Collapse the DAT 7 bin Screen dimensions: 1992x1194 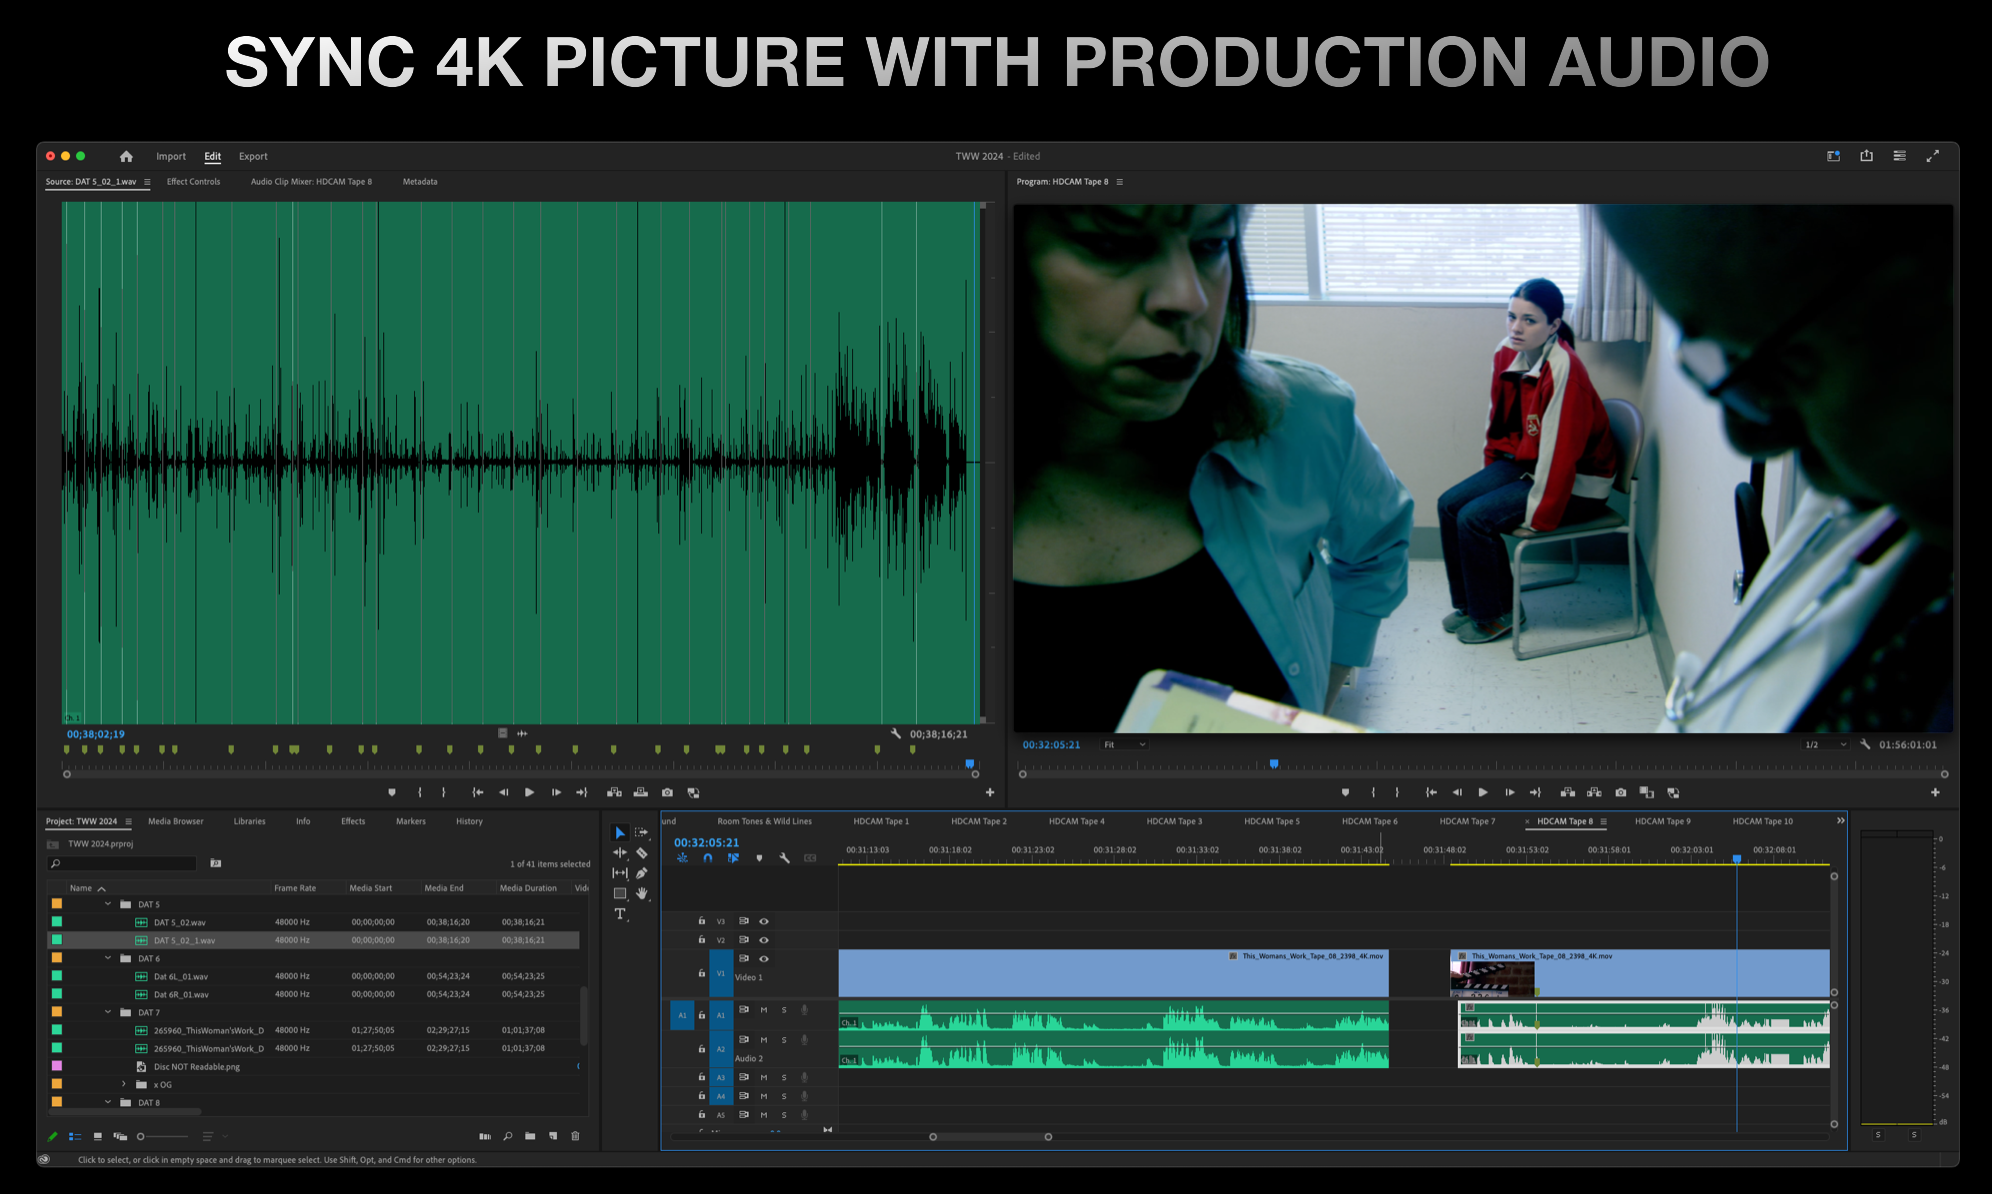(108, 1012)
